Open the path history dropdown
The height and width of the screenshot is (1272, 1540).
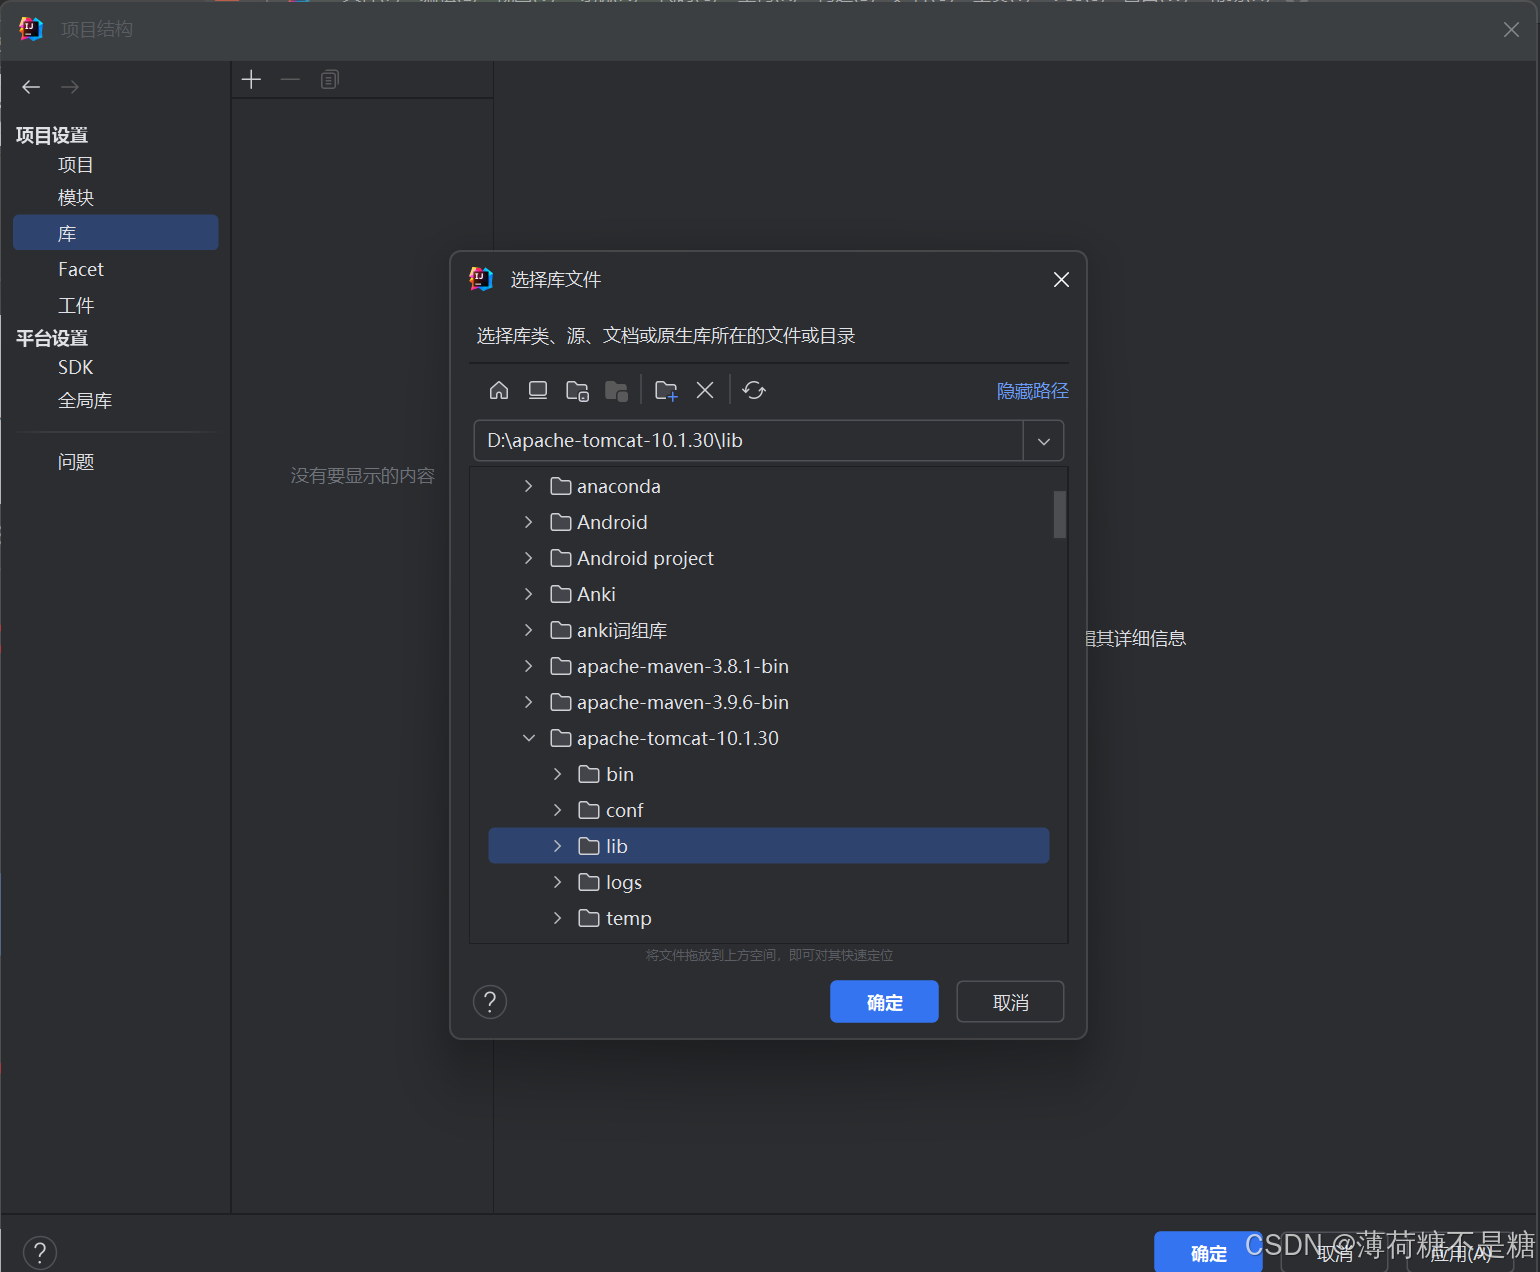1043,441
